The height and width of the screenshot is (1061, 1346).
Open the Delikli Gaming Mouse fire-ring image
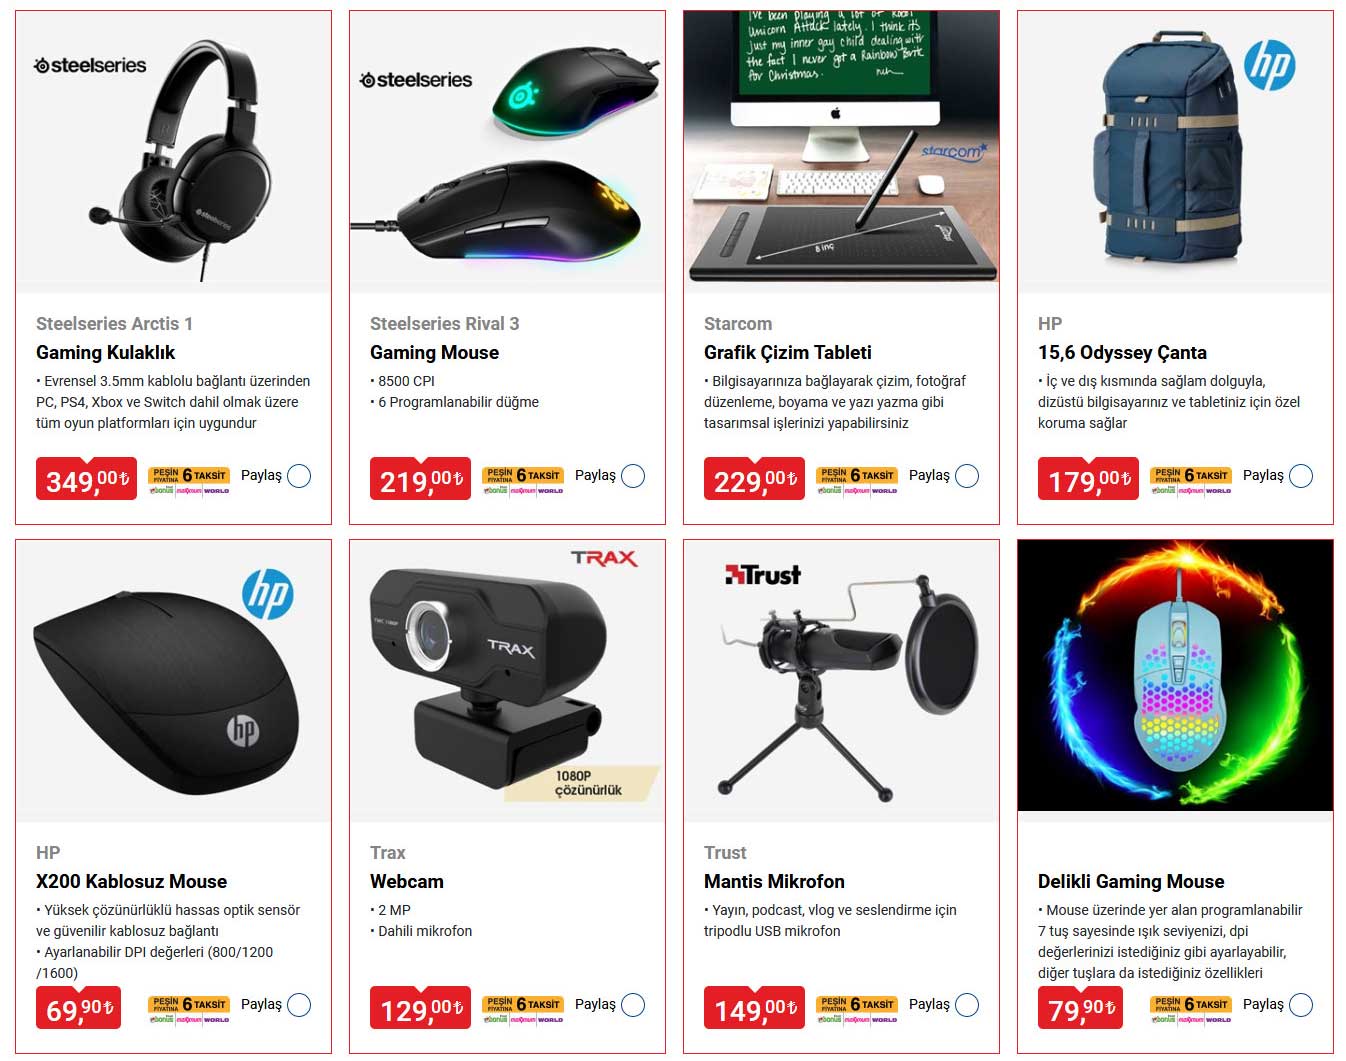pos(1175,676)
